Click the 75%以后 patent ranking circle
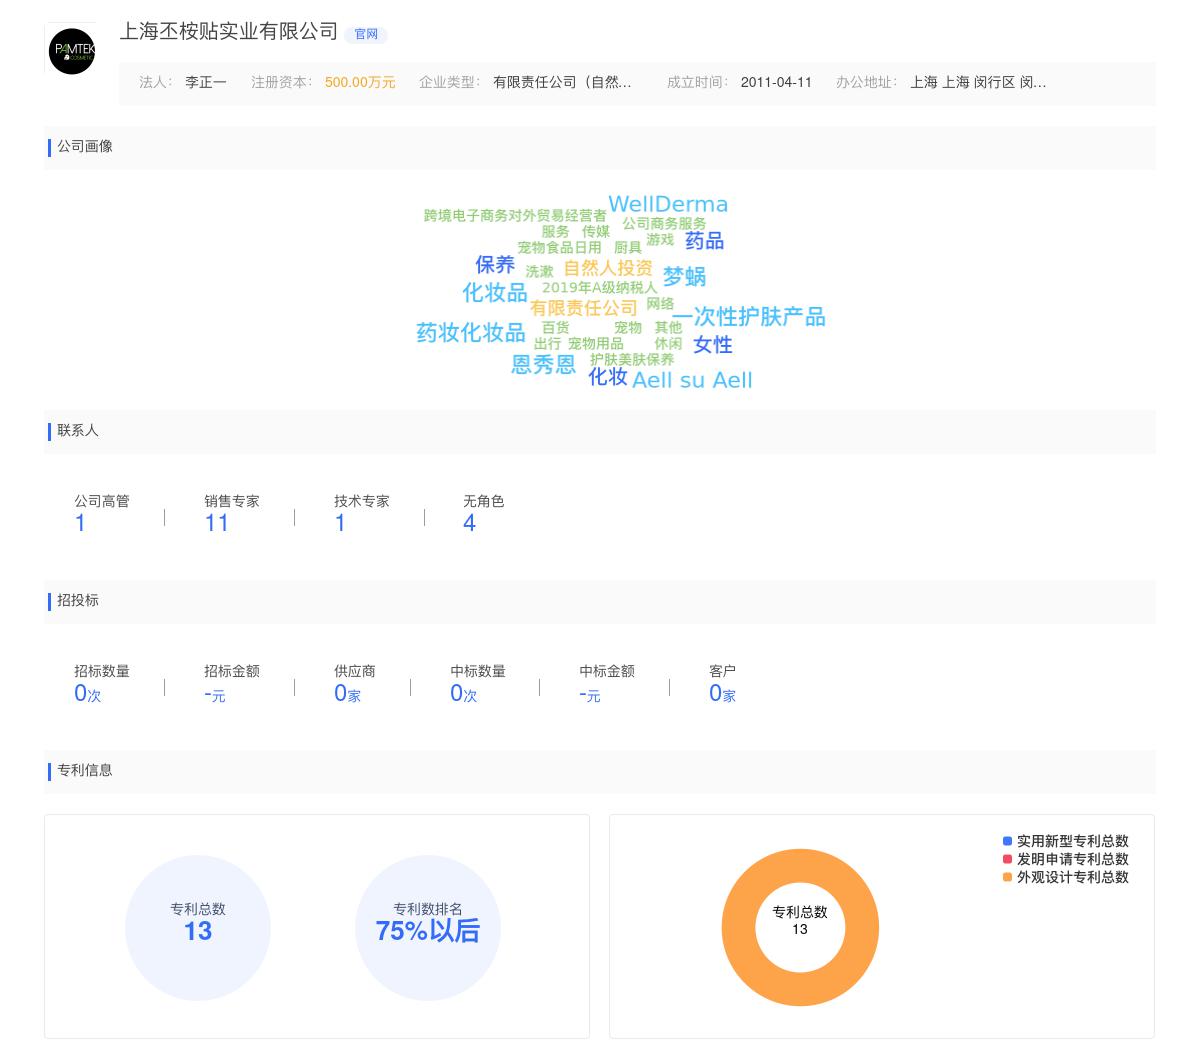 tap(428, 928)
